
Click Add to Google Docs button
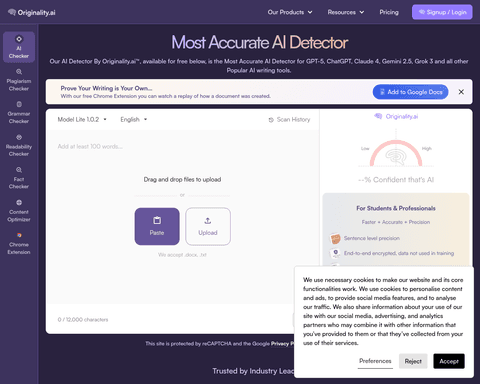coord(410,92)
